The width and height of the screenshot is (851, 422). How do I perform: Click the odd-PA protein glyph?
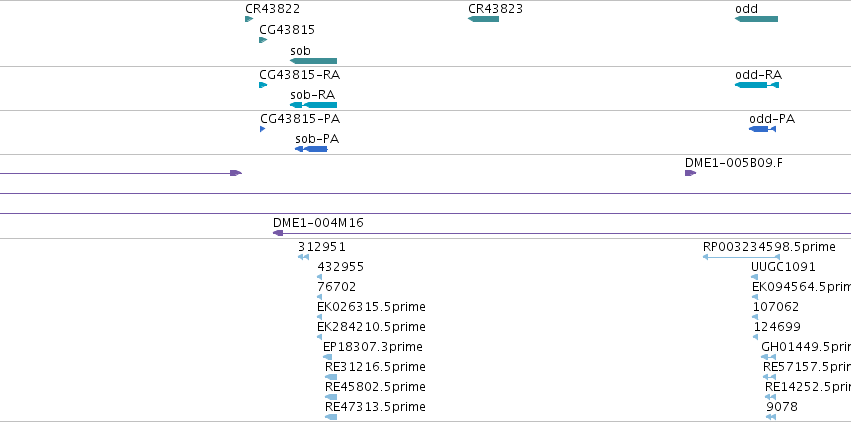(763, 129)
